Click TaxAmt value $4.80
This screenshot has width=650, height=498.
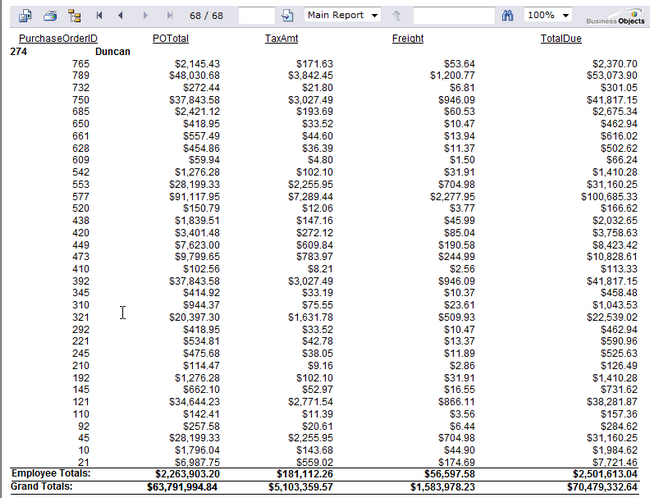320,160
